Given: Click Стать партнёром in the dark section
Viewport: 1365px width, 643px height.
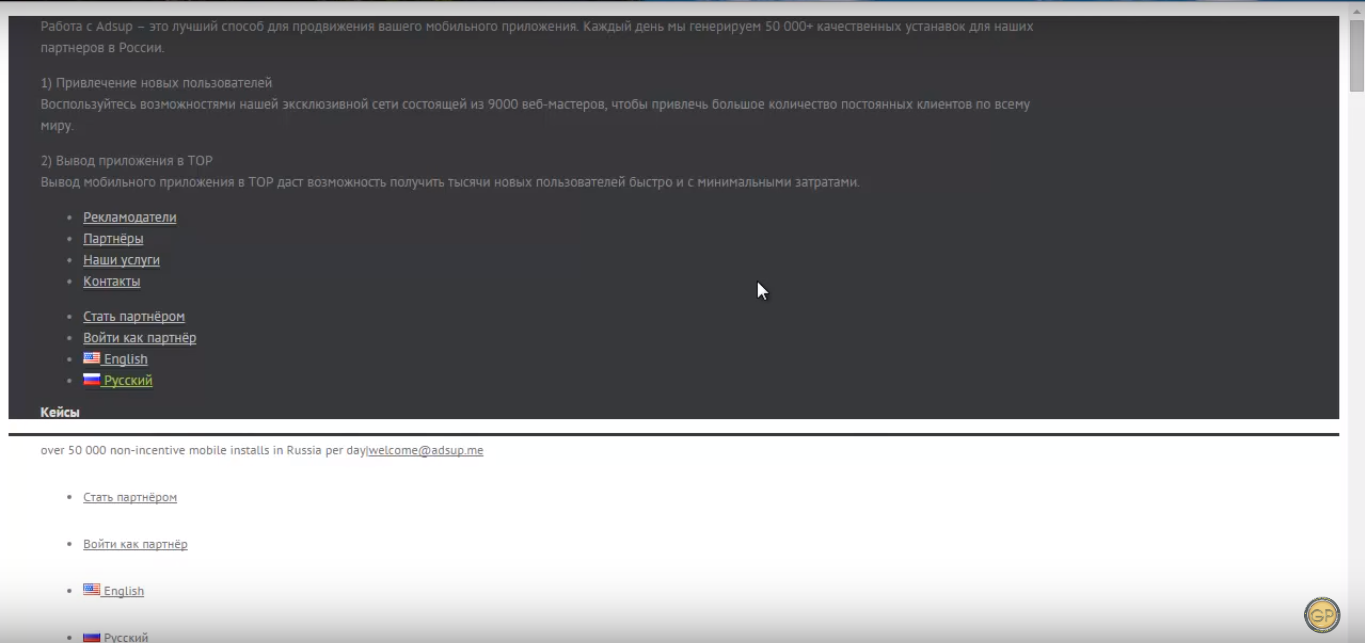Looking at the screenshot, I should tap(134, 316).
